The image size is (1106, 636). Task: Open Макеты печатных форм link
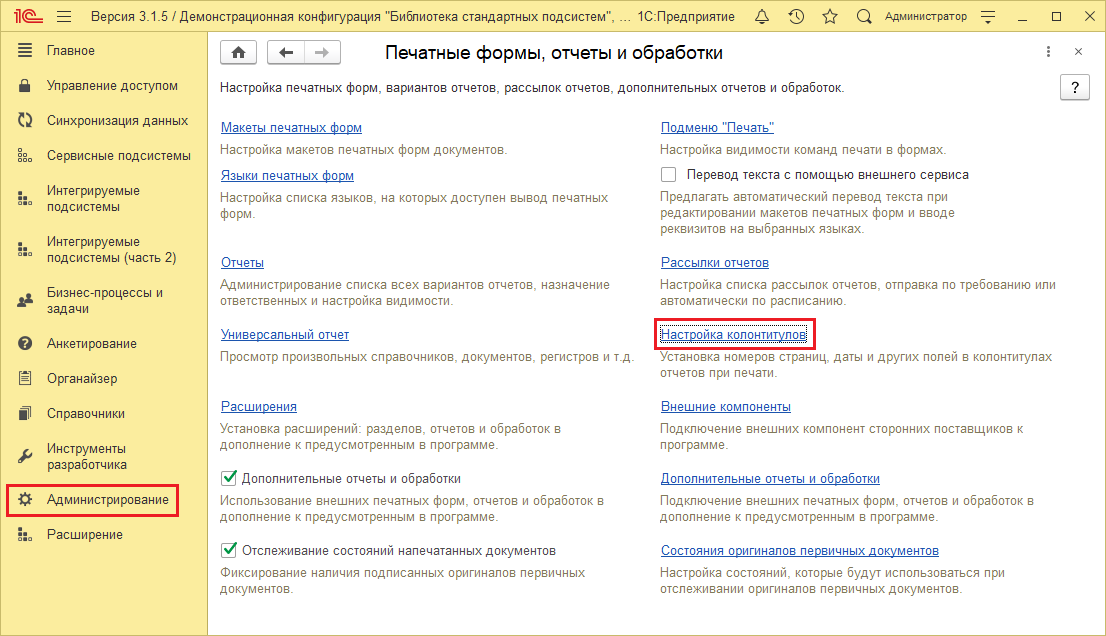click(291, 128)
